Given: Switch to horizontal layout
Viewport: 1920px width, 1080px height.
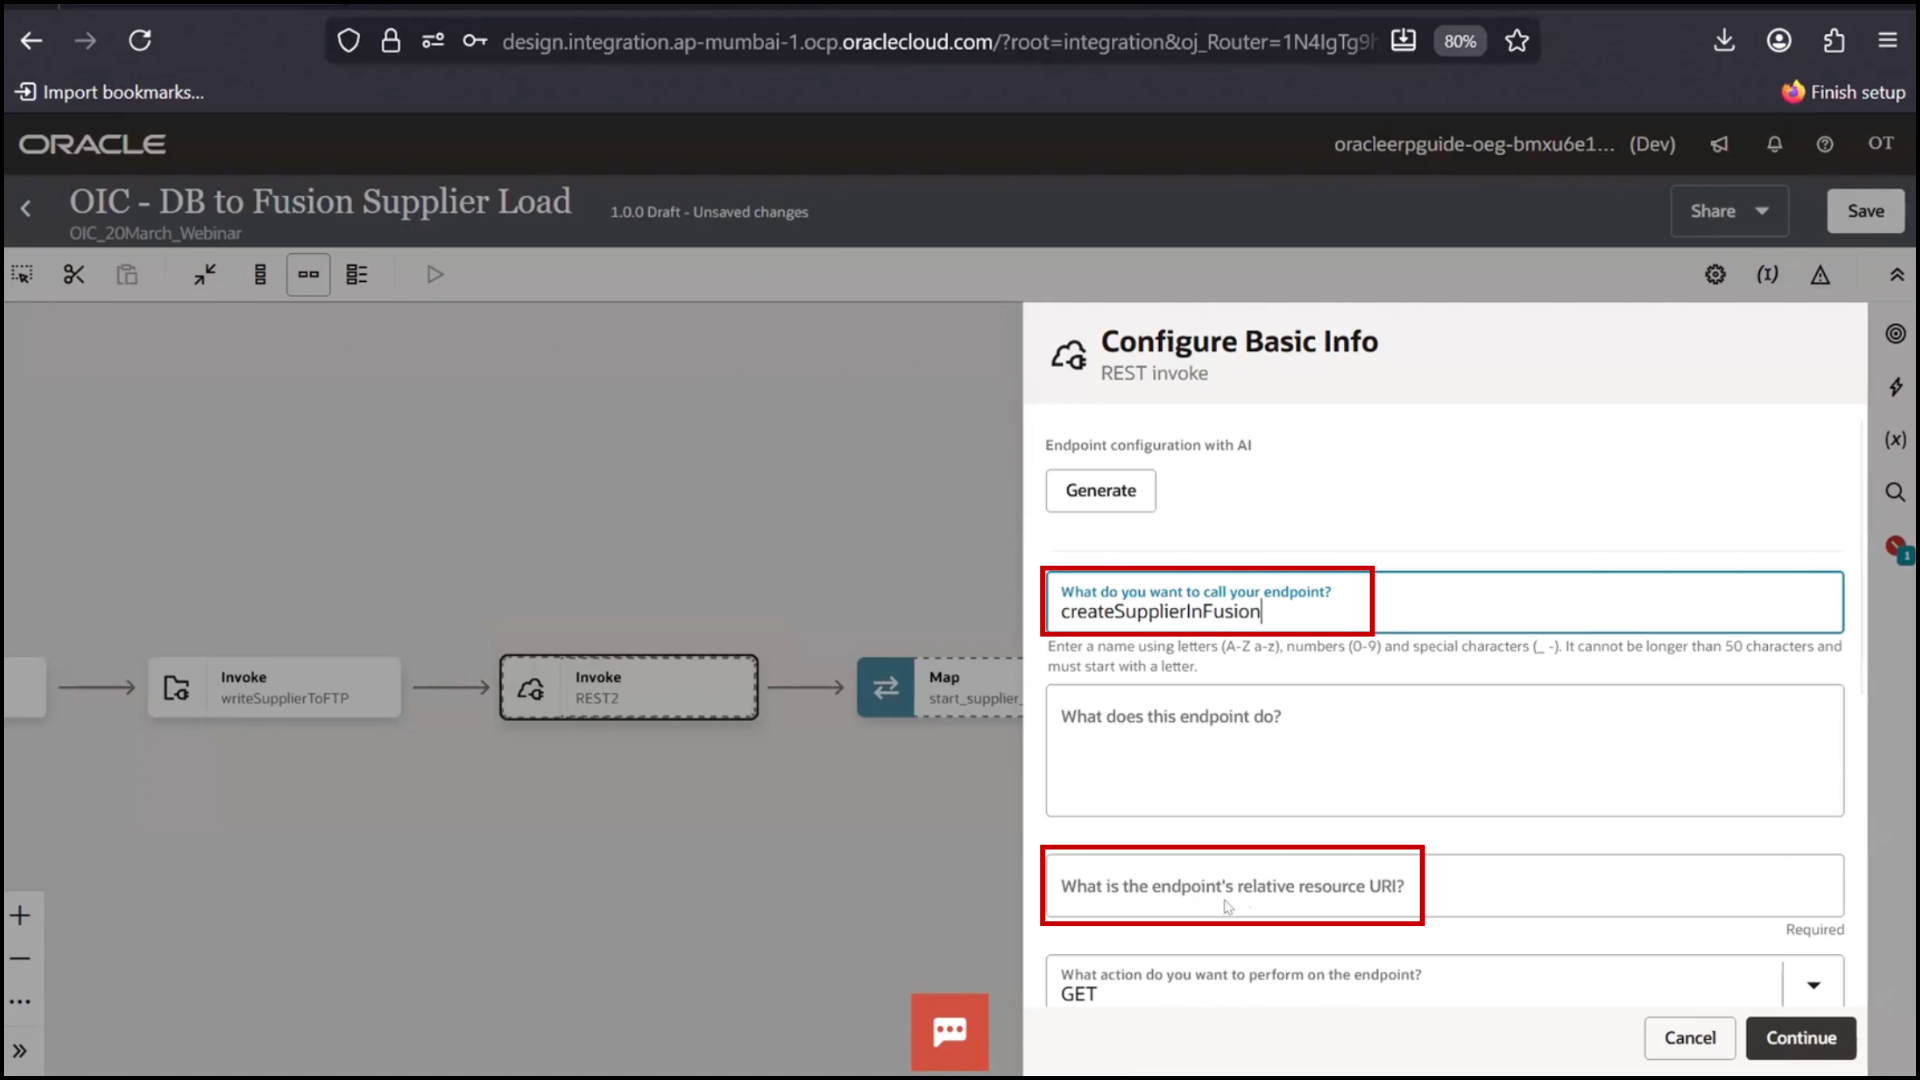Looking at the screenshot, I should (308, 274).
